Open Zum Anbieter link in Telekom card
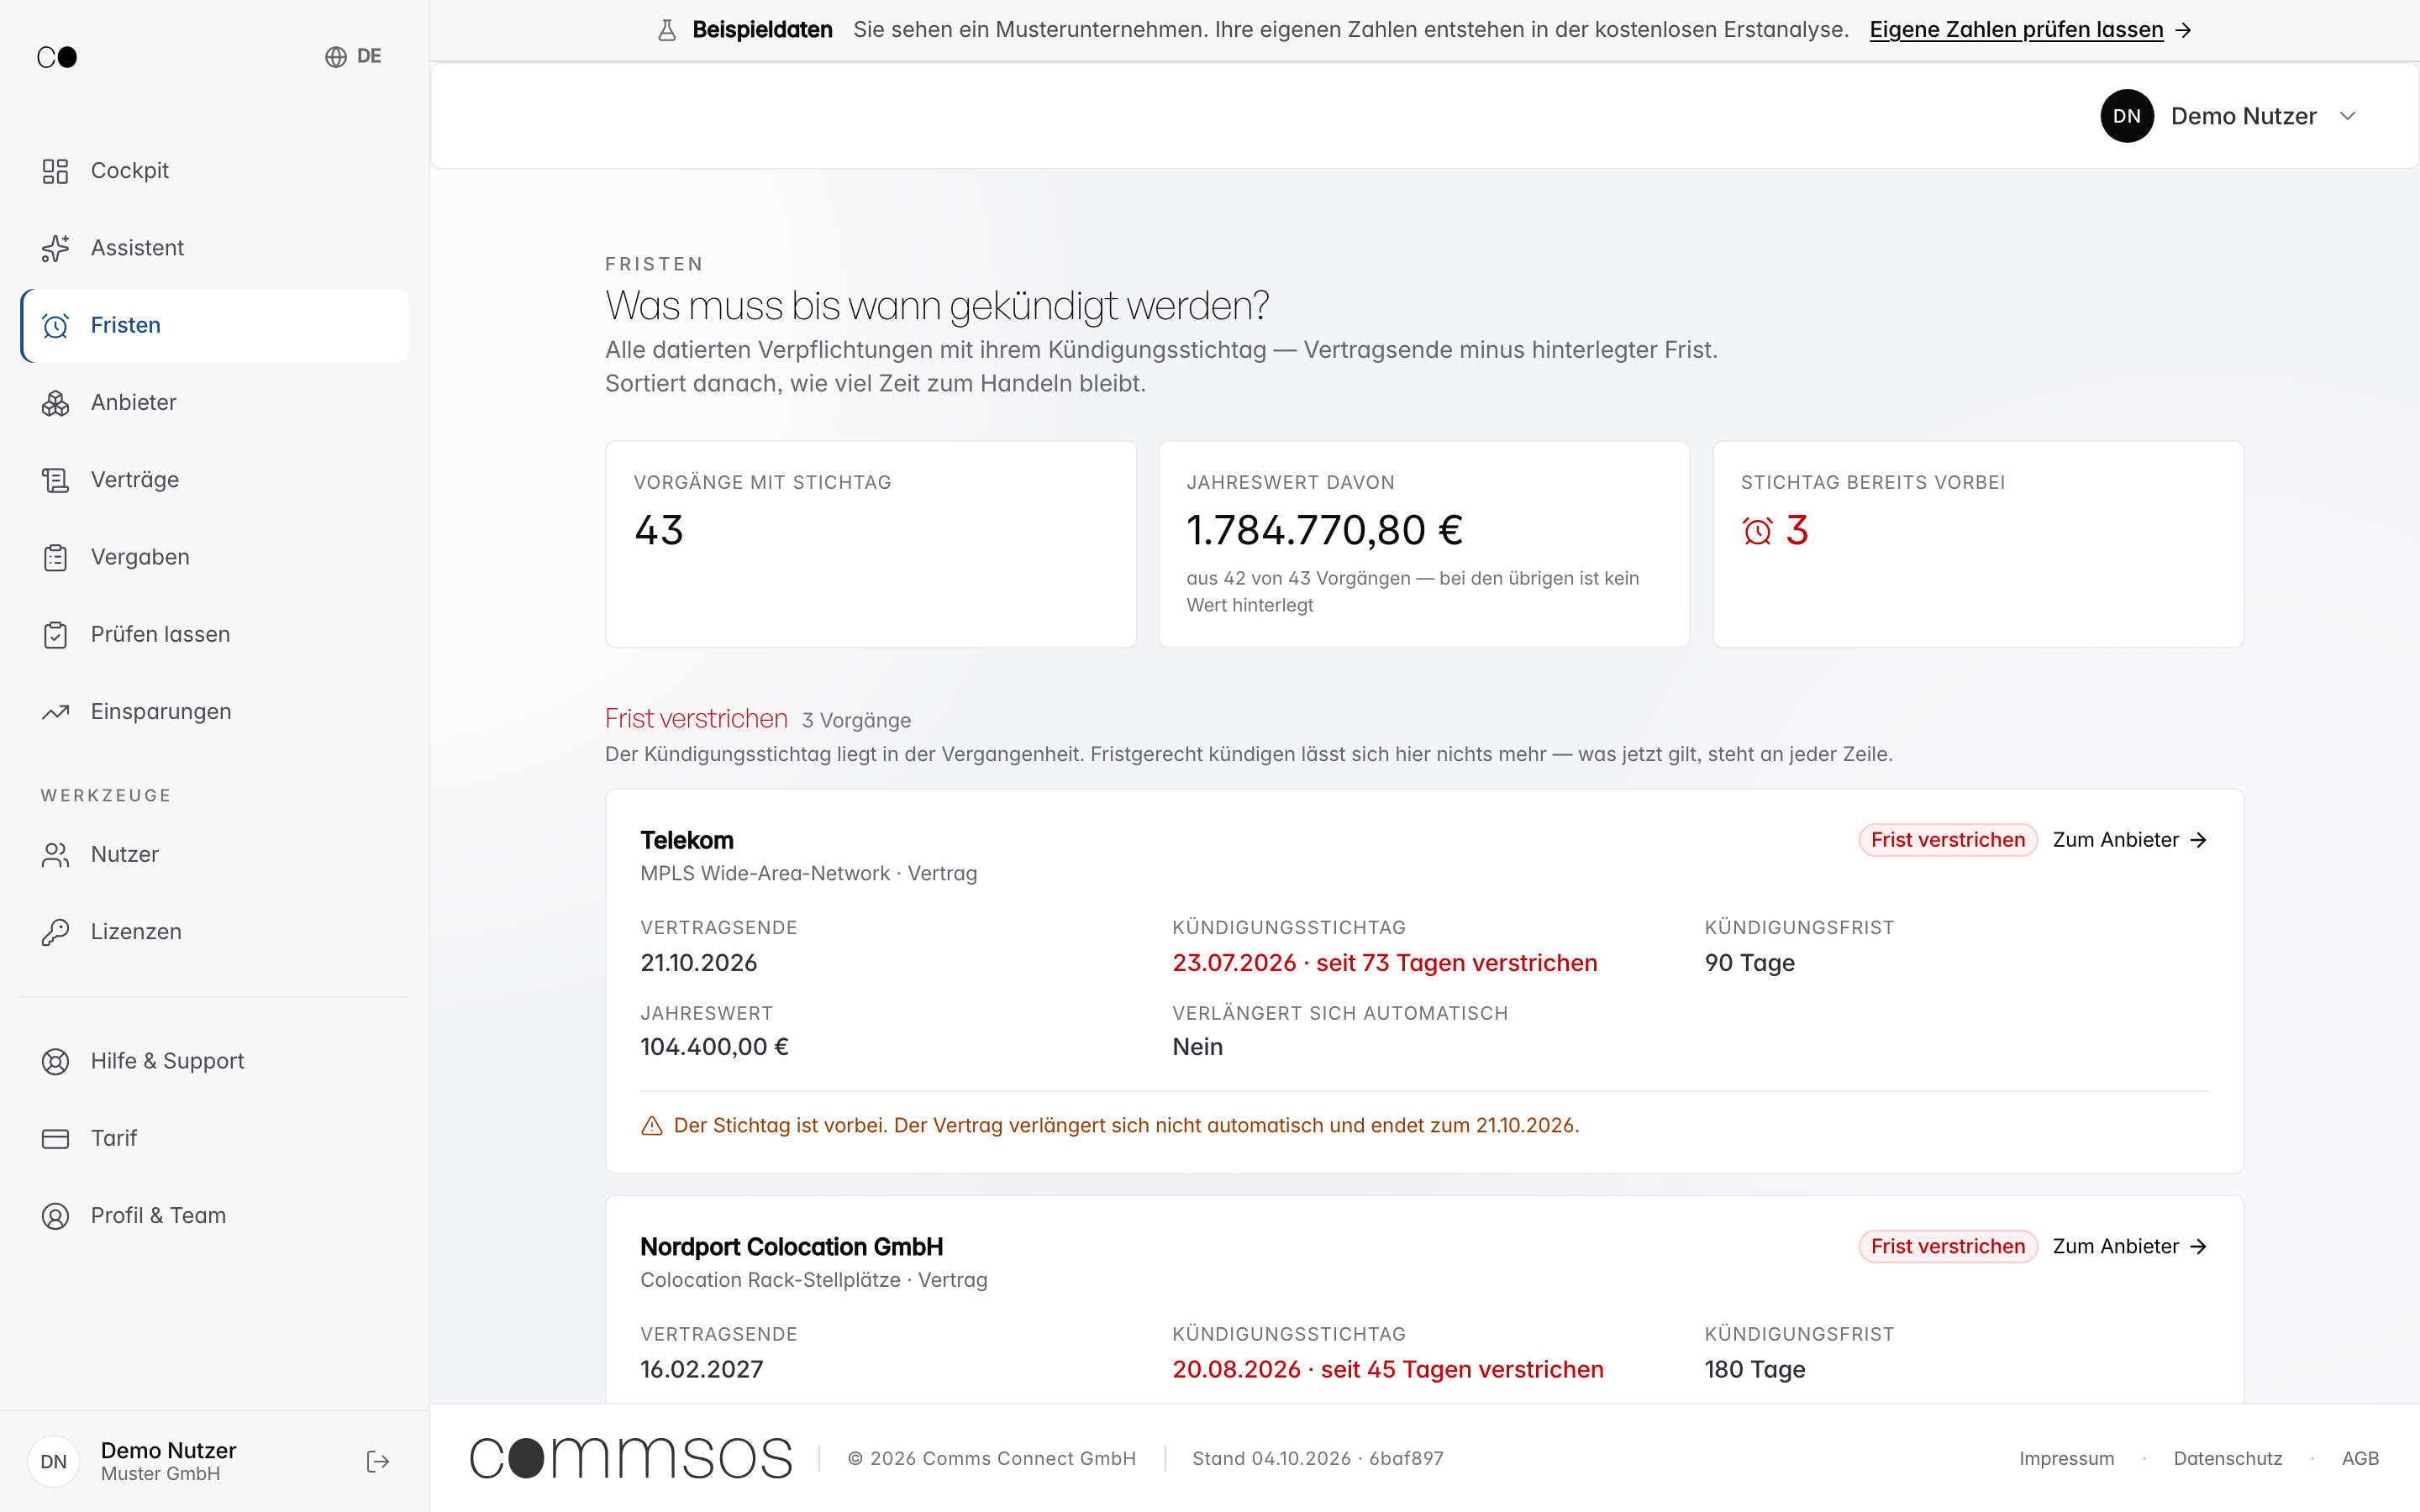The width and height of the screenshot is (2420, 1512). [2130, 840]
